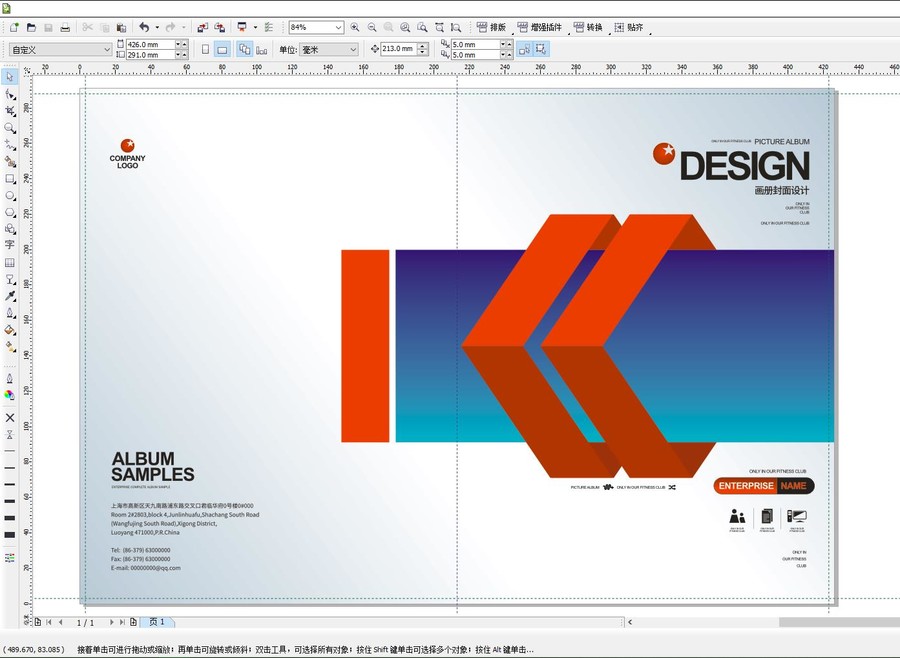Open a file with folder icon

(x=32, y=27)
